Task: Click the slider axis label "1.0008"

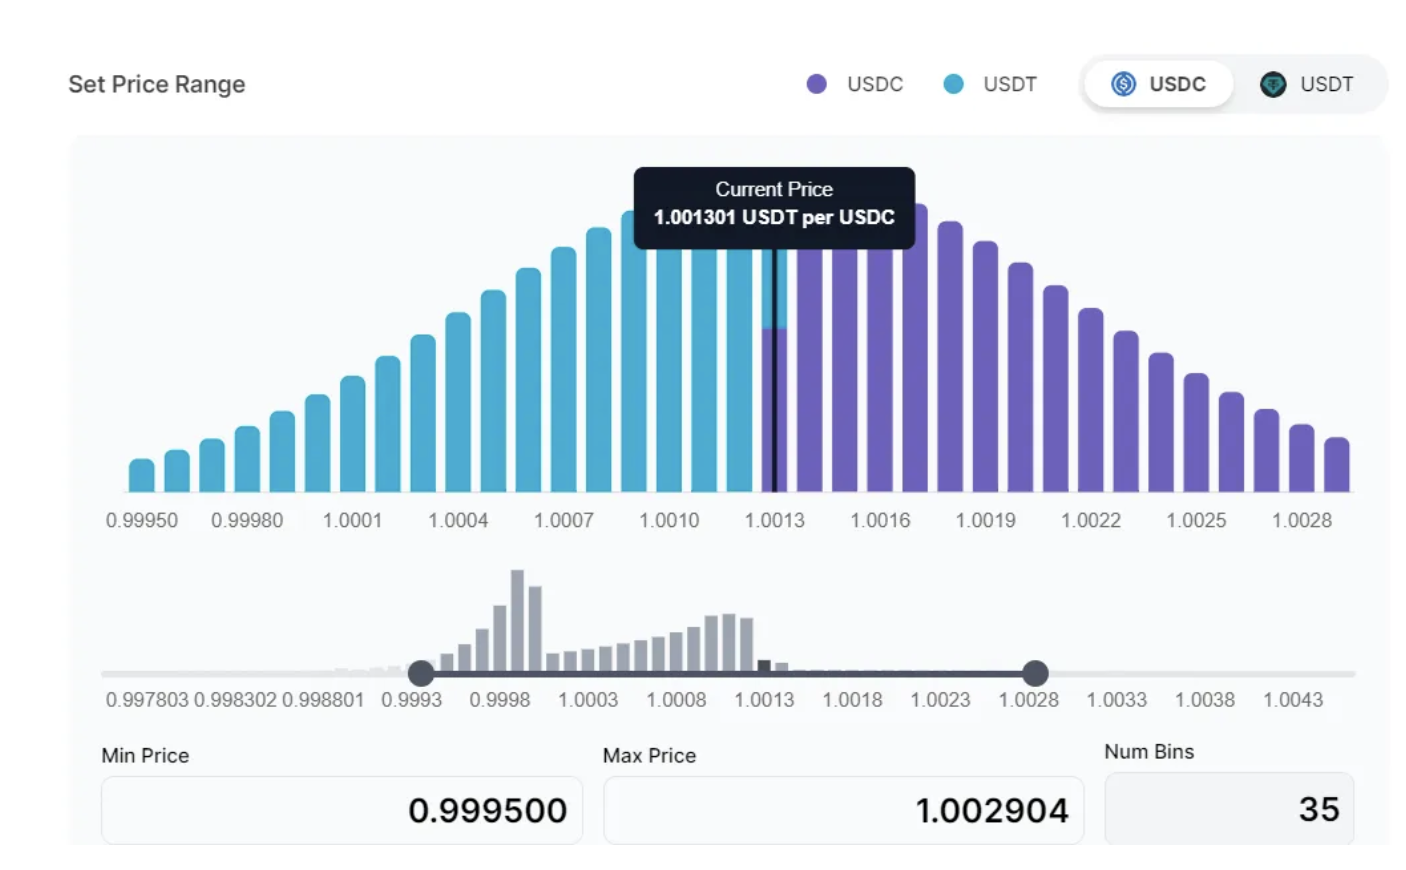Action: coord(676,700)
